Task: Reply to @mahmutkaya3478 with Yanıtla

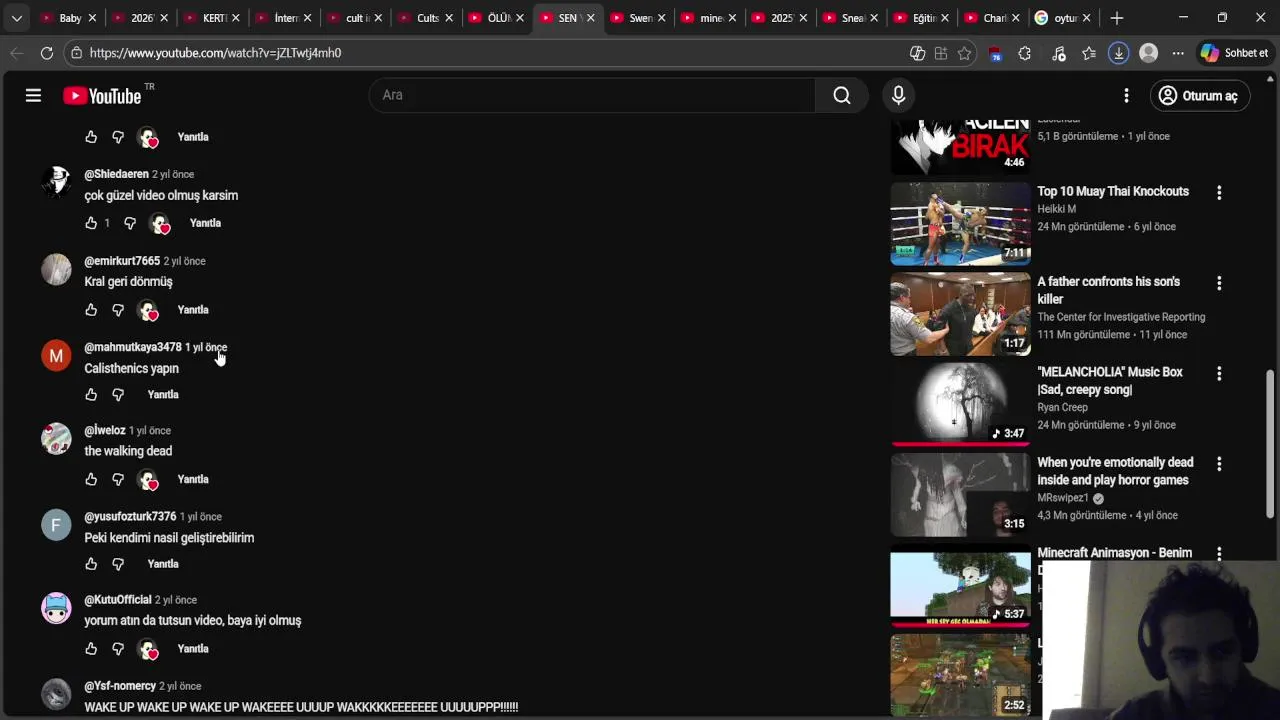Action: click(x=163, y=395)
